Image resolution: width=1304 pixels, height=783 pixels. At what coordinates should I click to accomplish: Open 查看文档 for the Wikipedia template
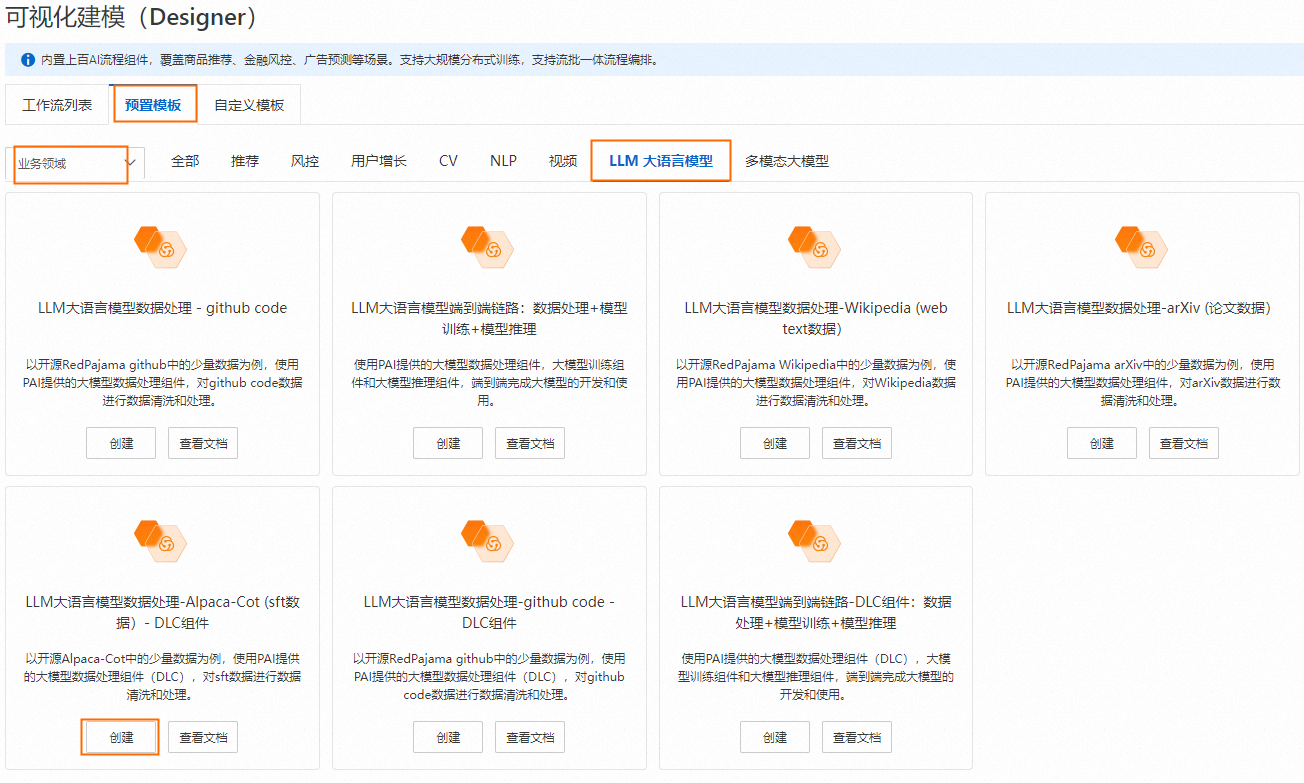[x=857, y=443]
